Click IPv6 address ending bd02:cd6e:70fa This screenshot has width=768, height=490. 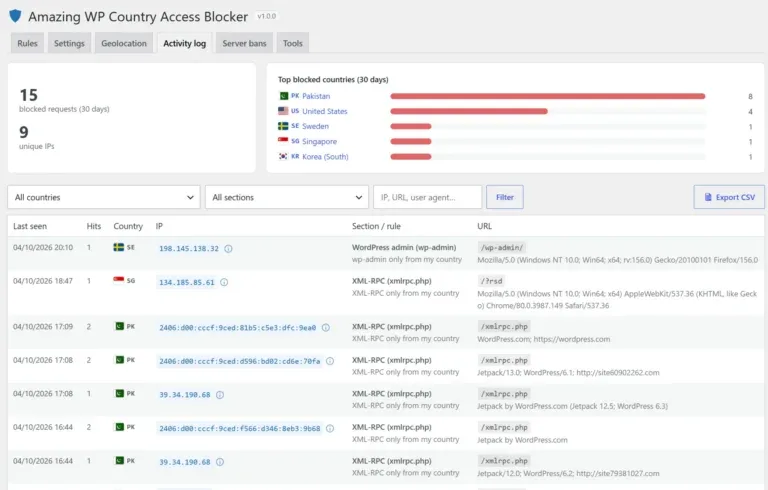pos(240,361)
